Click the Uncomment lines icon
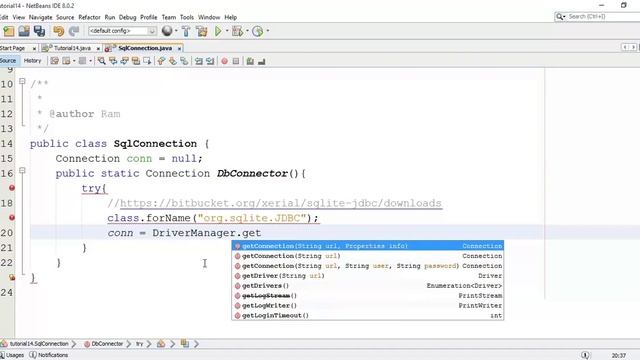The image size is (640, 360). pos(262,61)
